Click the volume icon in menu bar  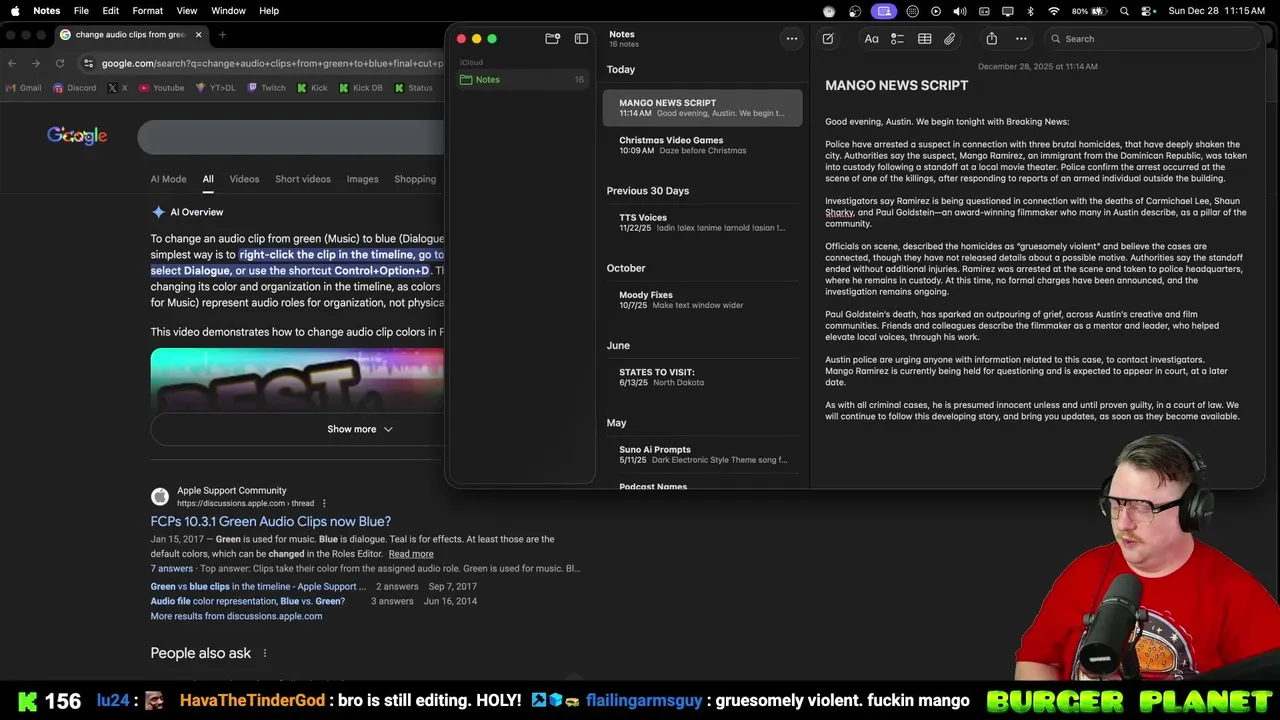pos(960,11)
